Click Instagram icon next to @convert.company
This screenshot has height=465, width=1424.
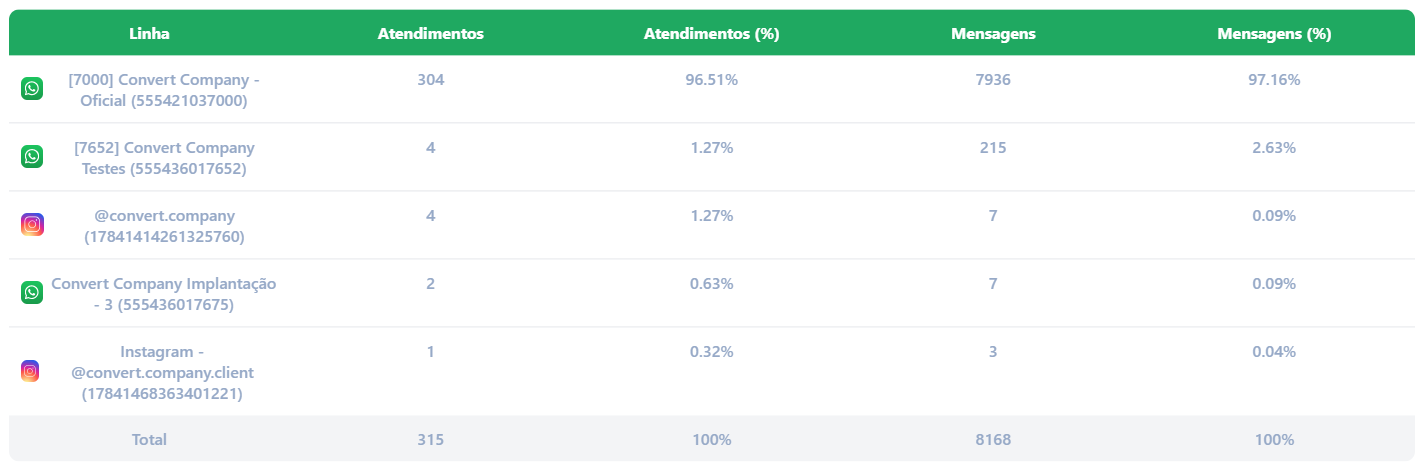(32, 225)
